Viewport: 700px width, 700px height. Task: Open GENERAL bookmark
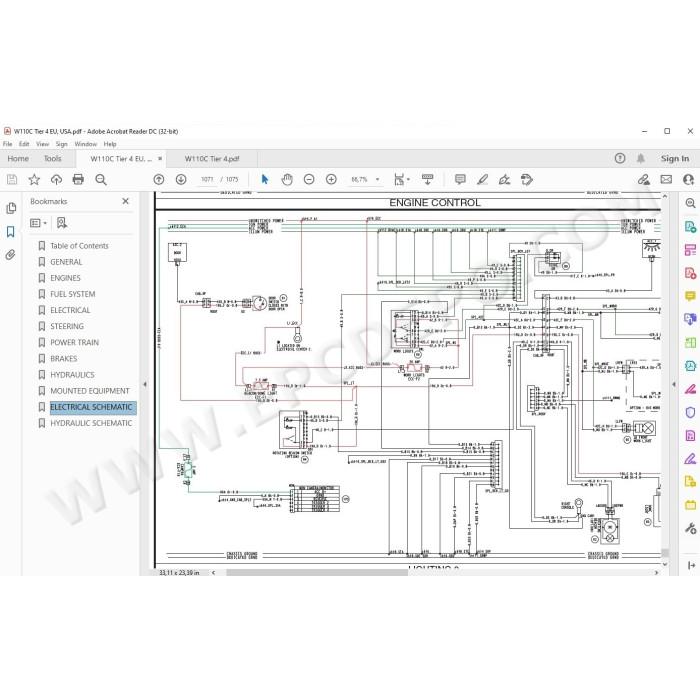tap(66, 262)
